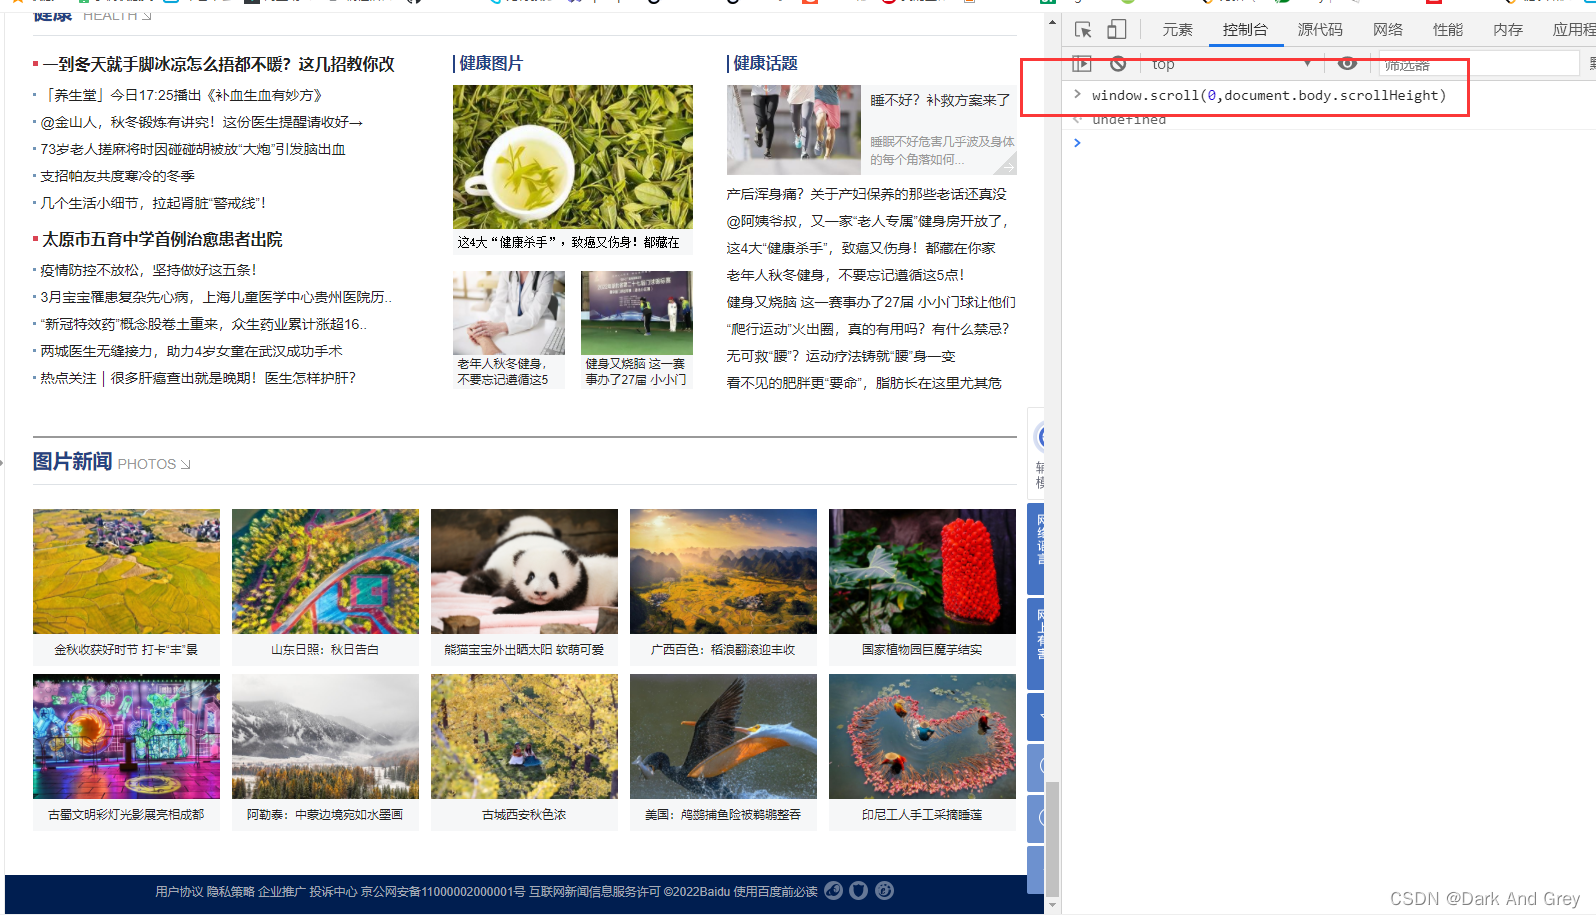Screen dimensions: 1596x918
Task: Open headline 一到冬天就手脚冰凉怎么捂都不暖
Action: pos(218,65)
